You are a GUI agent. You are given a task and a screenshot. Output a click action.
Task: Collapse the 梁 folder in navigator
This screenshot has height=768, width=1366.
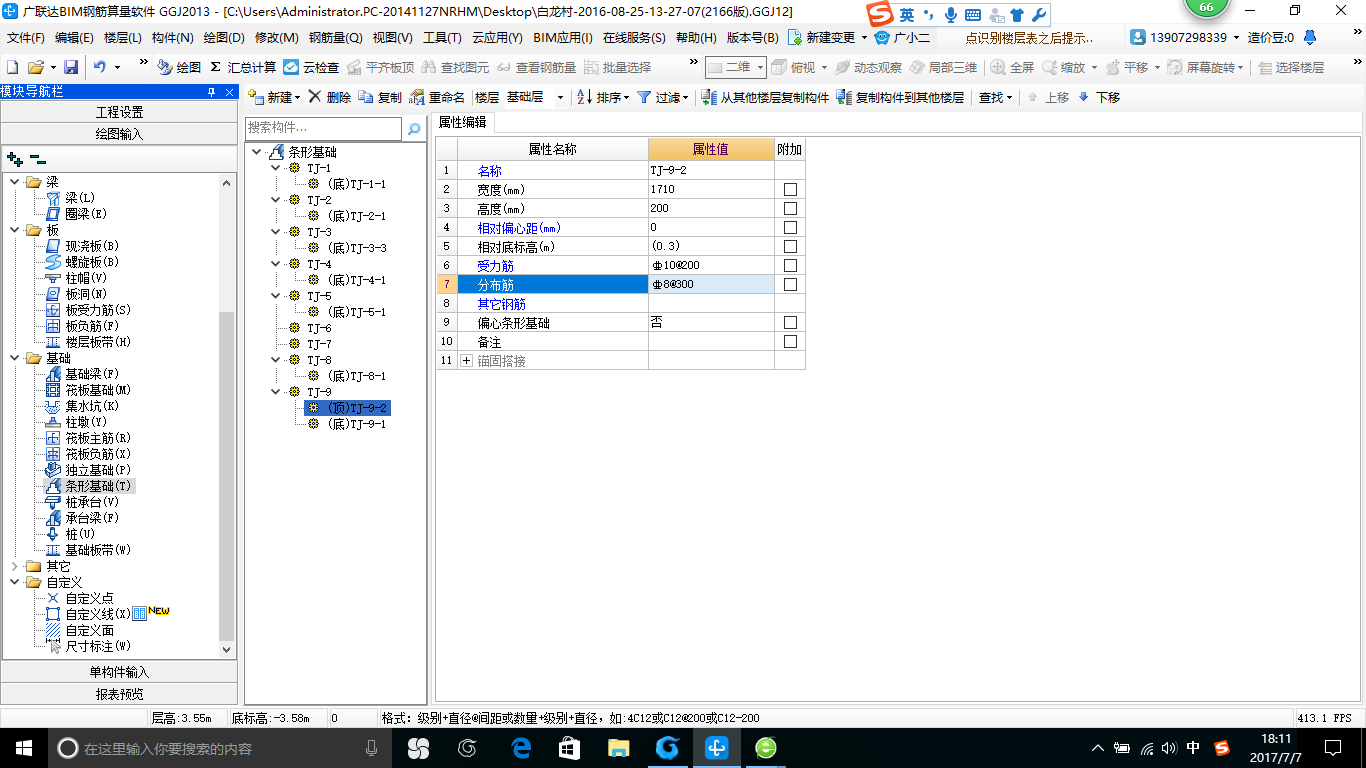(15, 182)
